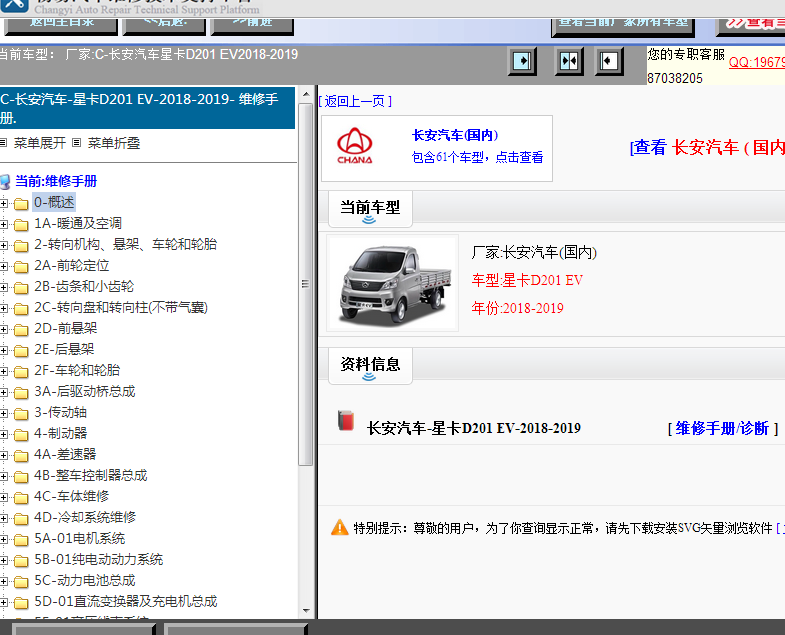785x635 pixels.
Task: Click the 前进 forward button
Action: (252, 25)
